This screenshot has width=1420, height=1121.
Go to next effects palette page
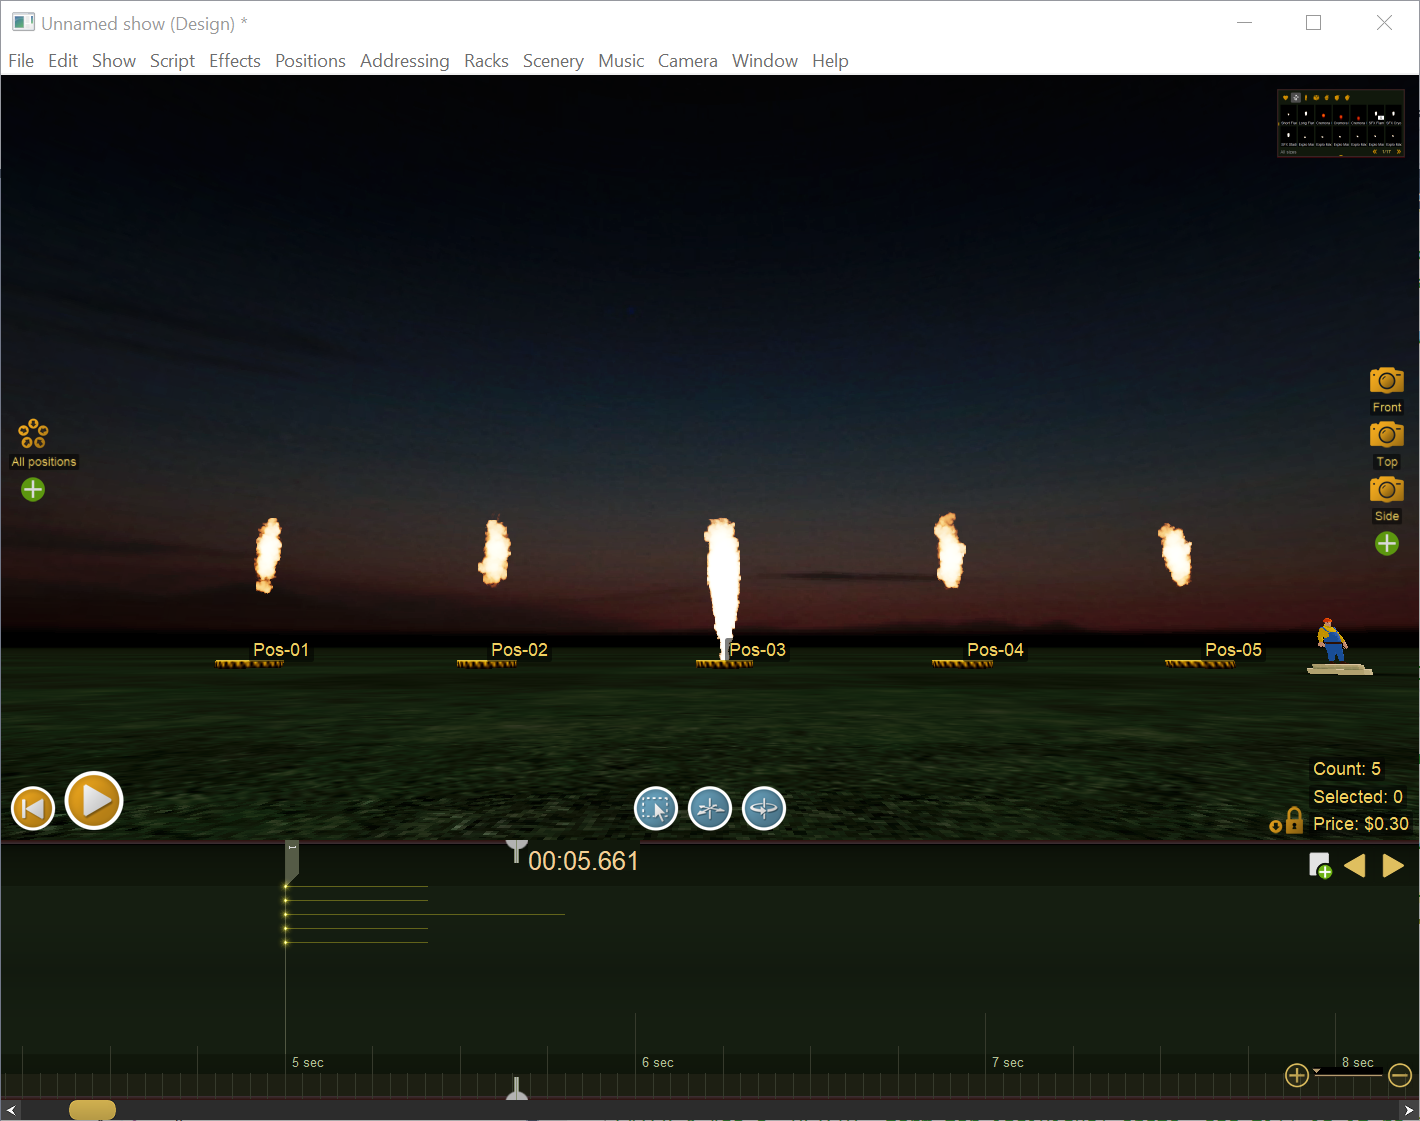pyautogui.click(x=1399, y=152)
